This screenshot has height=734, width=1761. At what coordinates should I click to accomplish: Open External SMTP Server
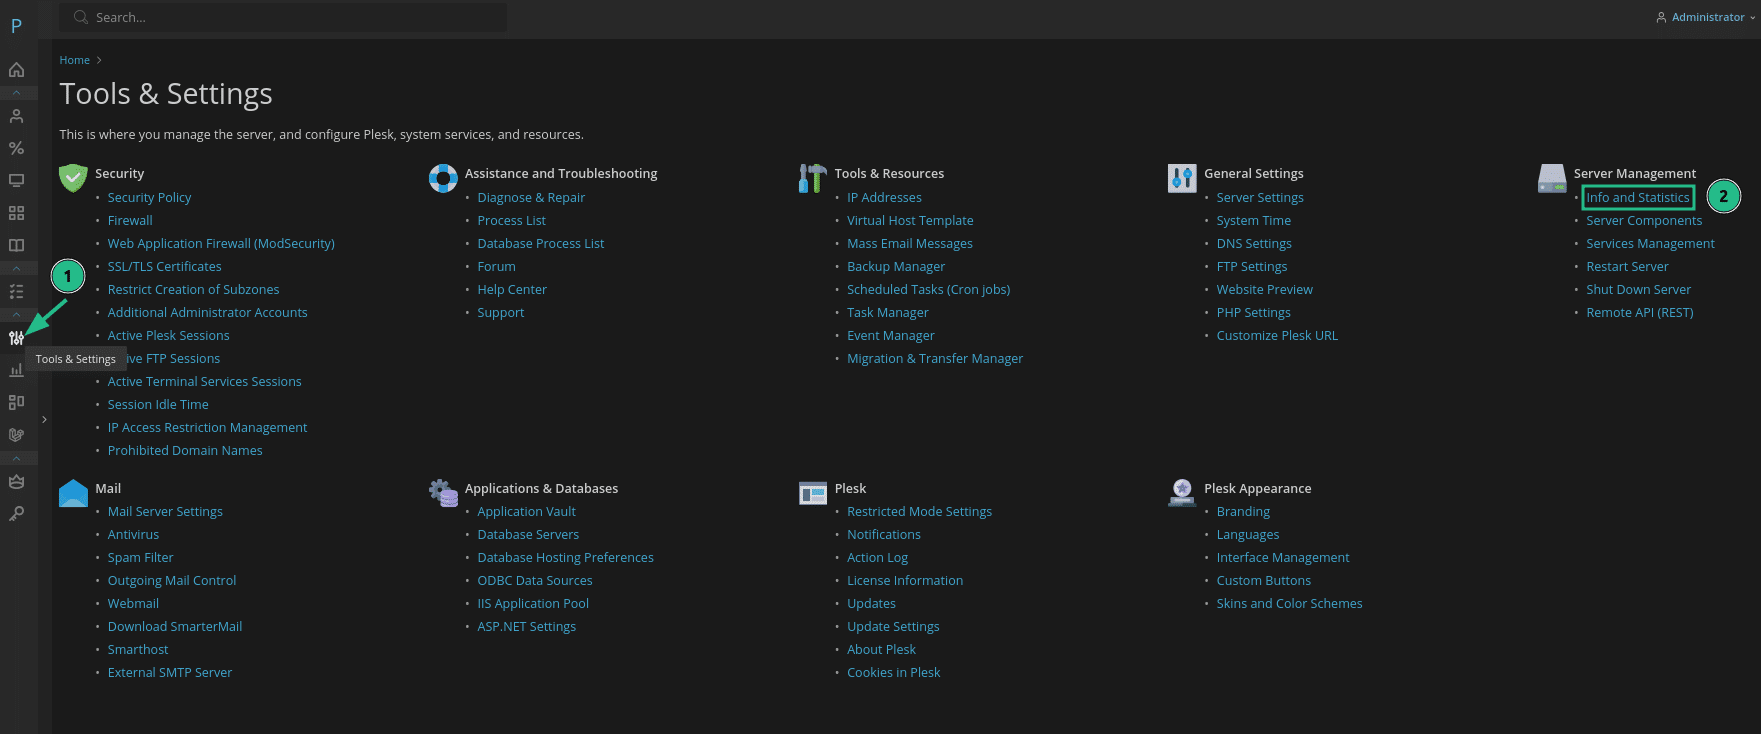[170, 673]
